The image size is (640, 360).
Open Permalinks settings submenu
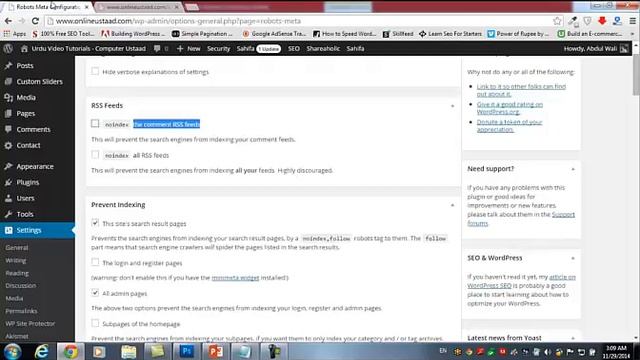pyautogui.click(x=21, y=311)
